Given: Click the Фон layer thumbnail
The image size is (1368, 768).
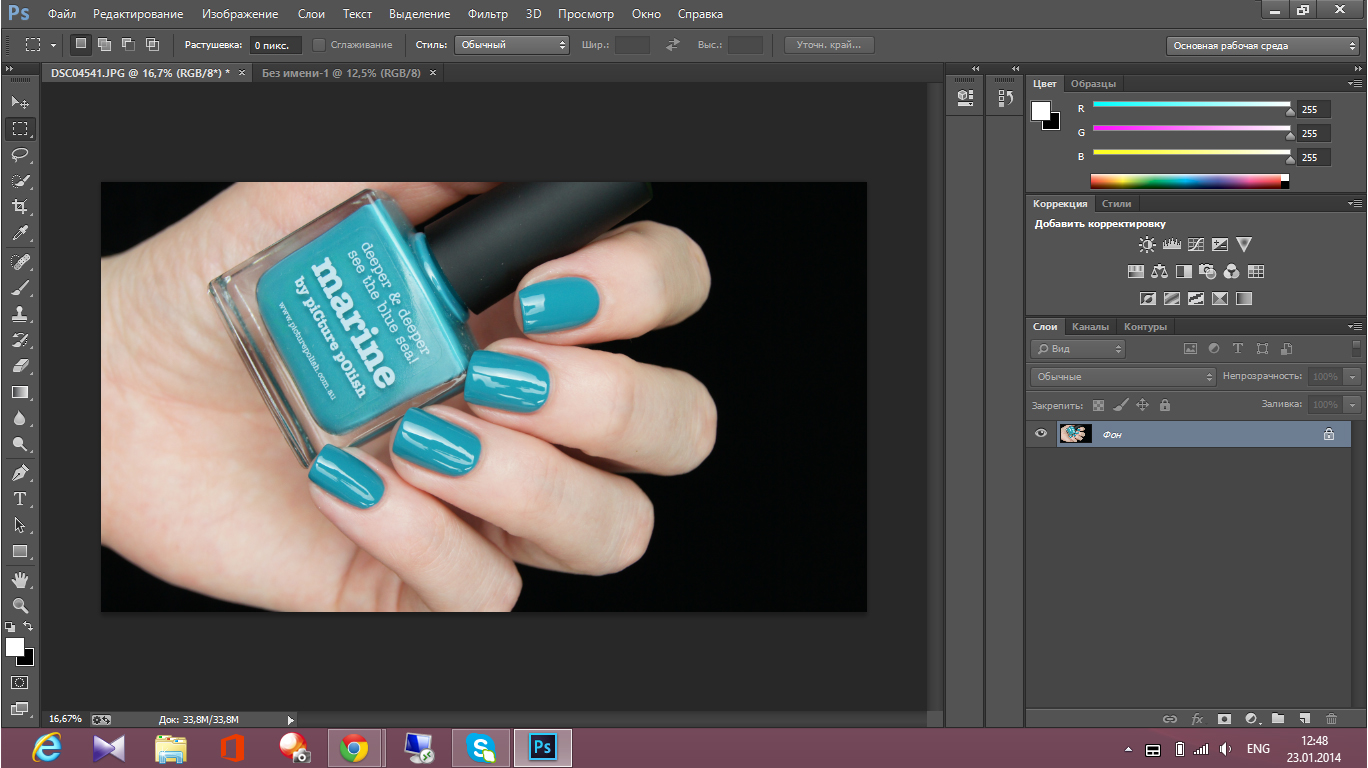Looking at the screenshot, I should click(x=1076, y=434).
